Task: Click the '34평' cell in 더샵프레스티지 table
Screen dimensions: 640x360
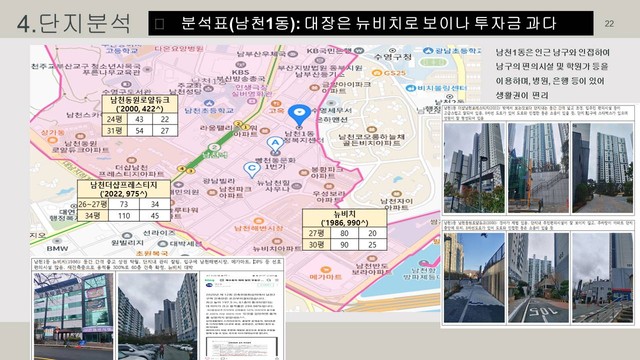Action: coord(93,216)
